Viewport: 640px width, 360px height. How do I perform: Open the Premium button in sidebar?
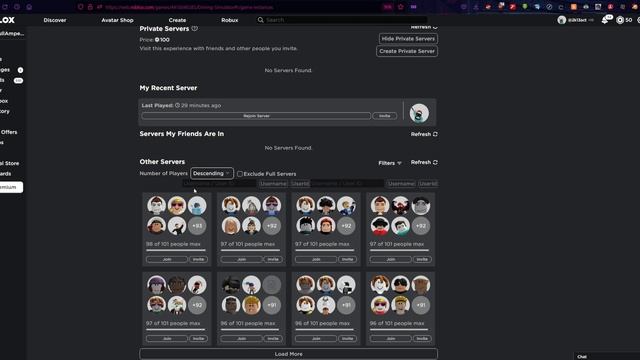coord(11,187)
